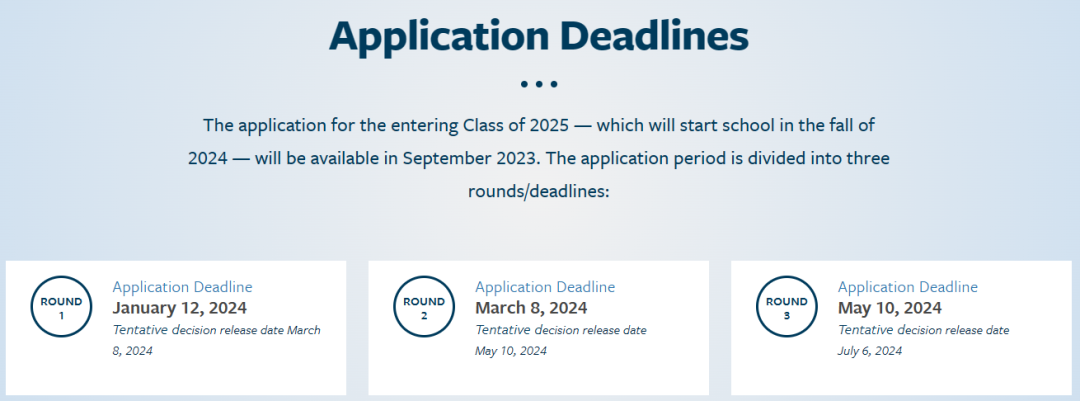The height and width of the screenshot is (401, 1080).
Task: Select the Round 3 deadline card
Action: (x=901, y=328)
